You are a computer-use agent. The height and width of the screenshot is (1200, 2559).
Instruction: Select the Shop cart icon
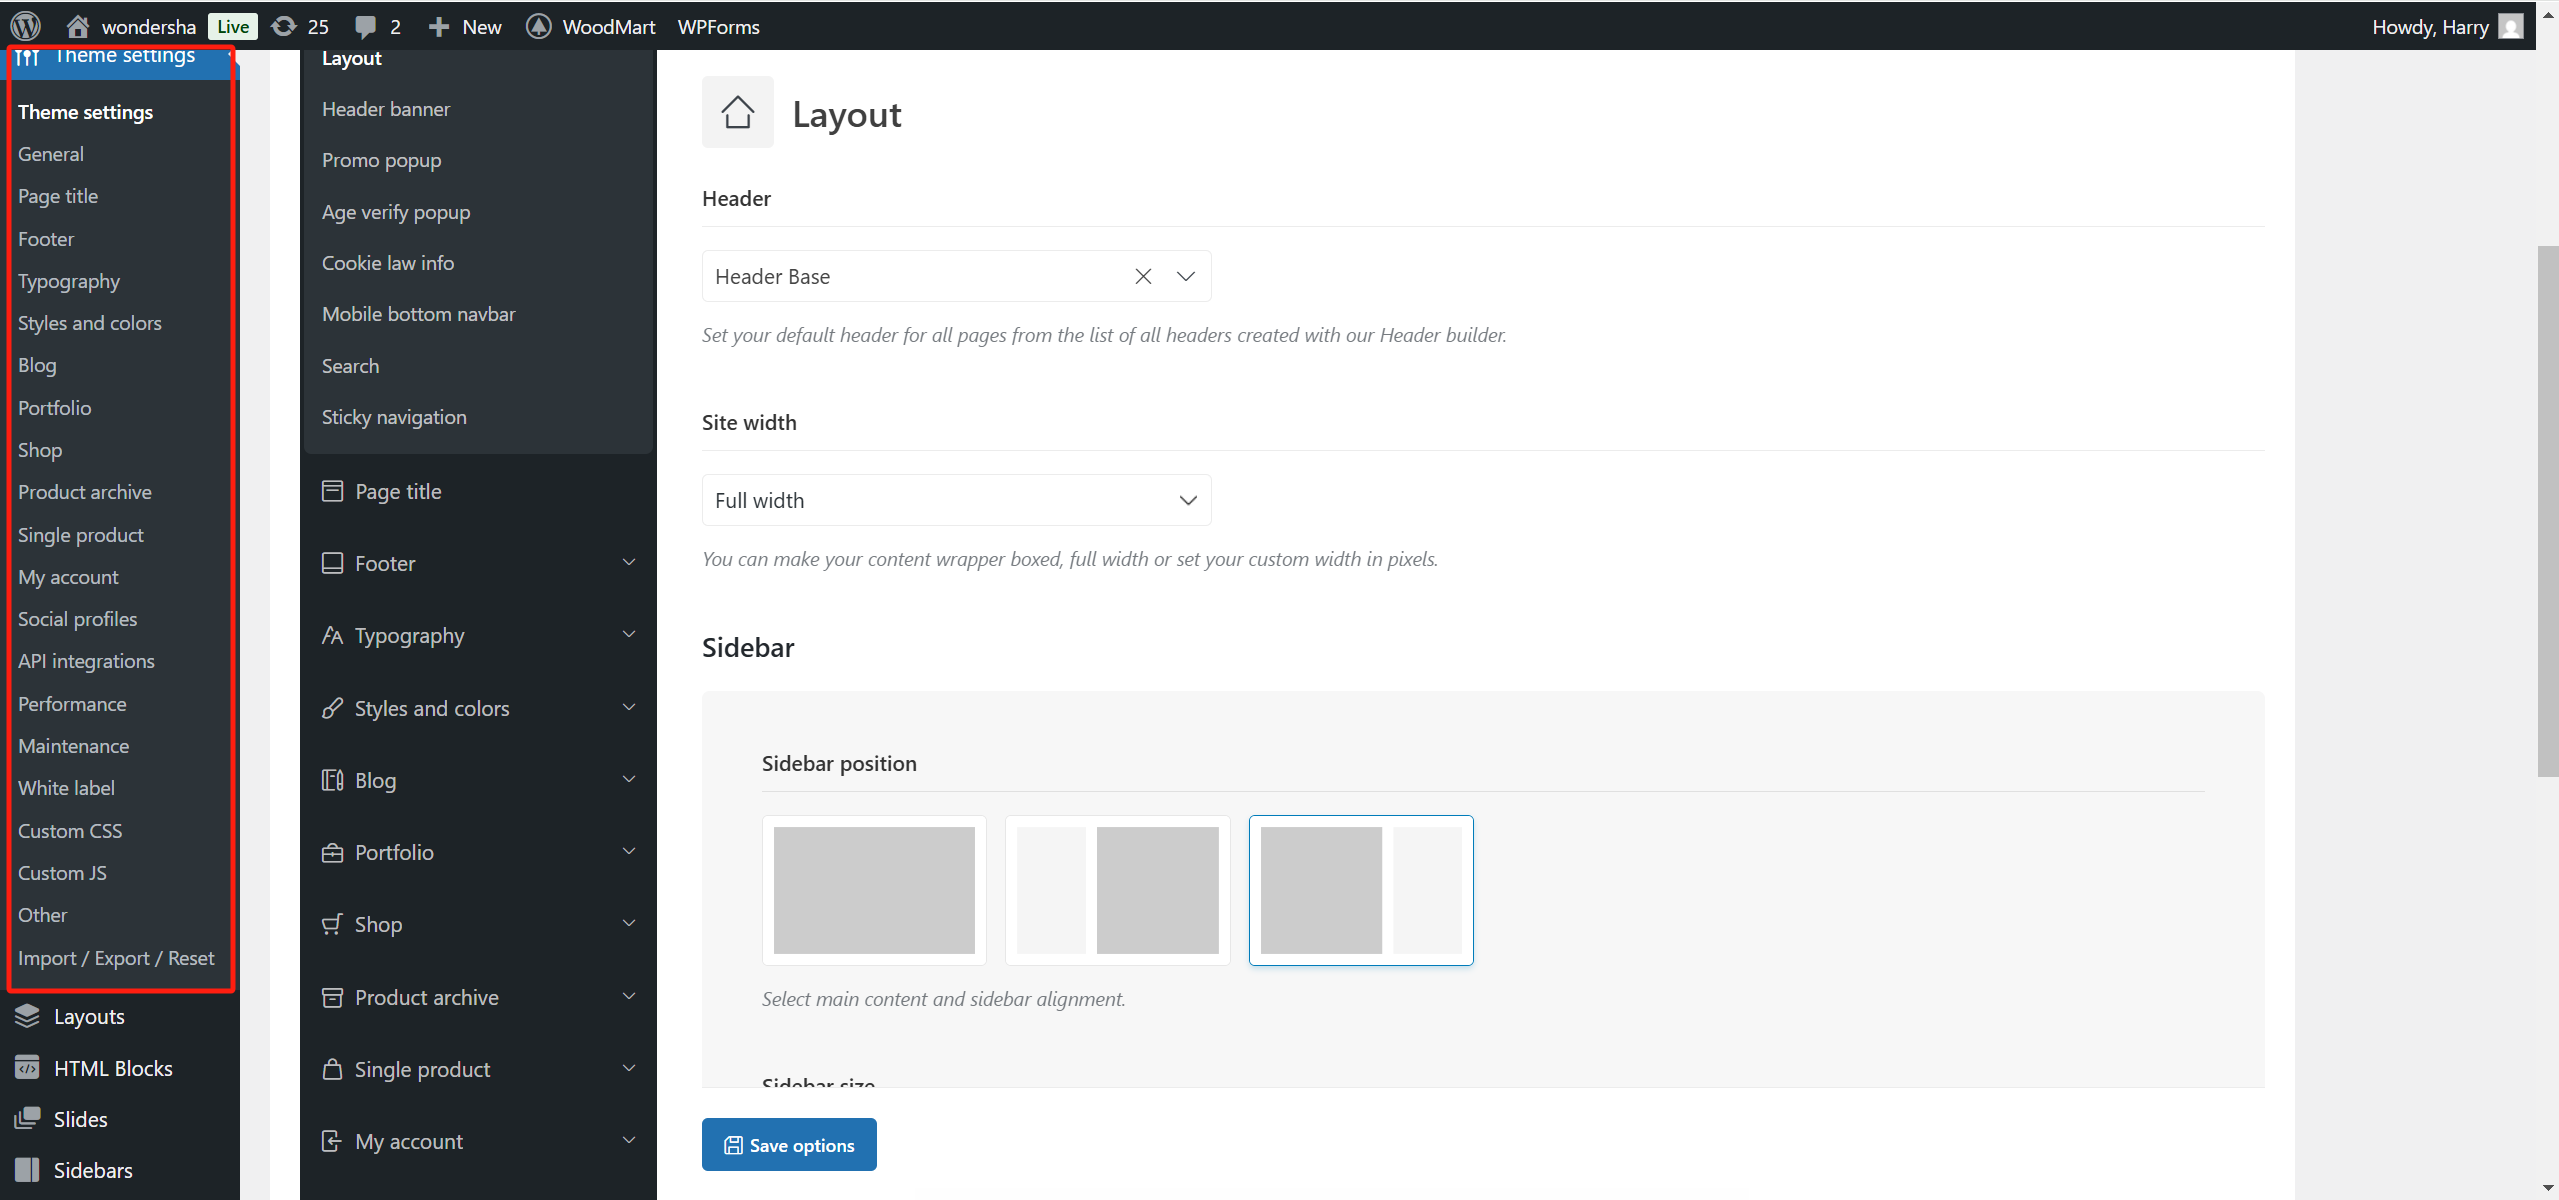[333, 924]
